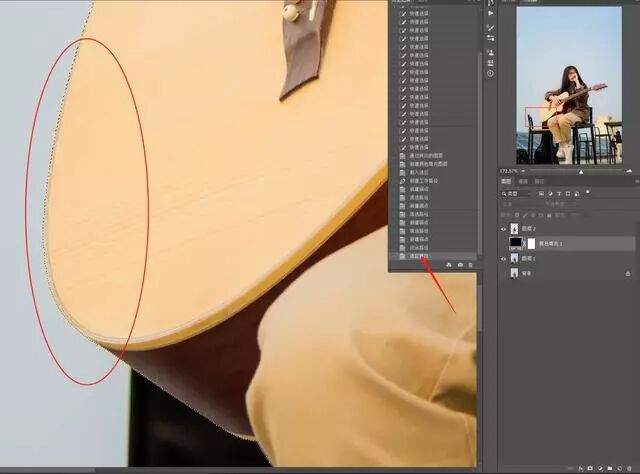Image resolution: width=640 pixels, height=474 pixels.
Task: Select the 图层 2 layer name
Action: (529, 229)
